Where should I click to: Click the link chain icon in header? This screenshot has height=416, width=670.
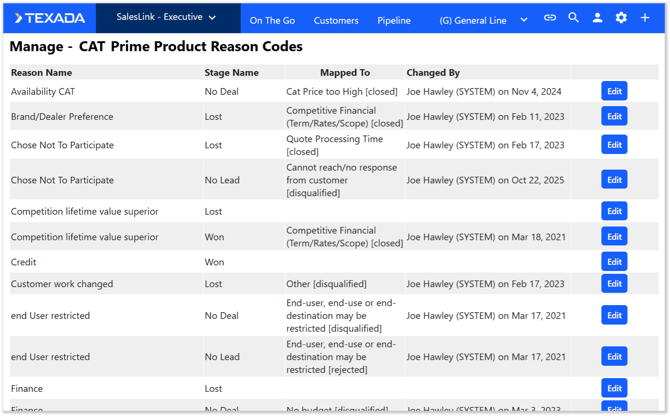coord(550,18)
